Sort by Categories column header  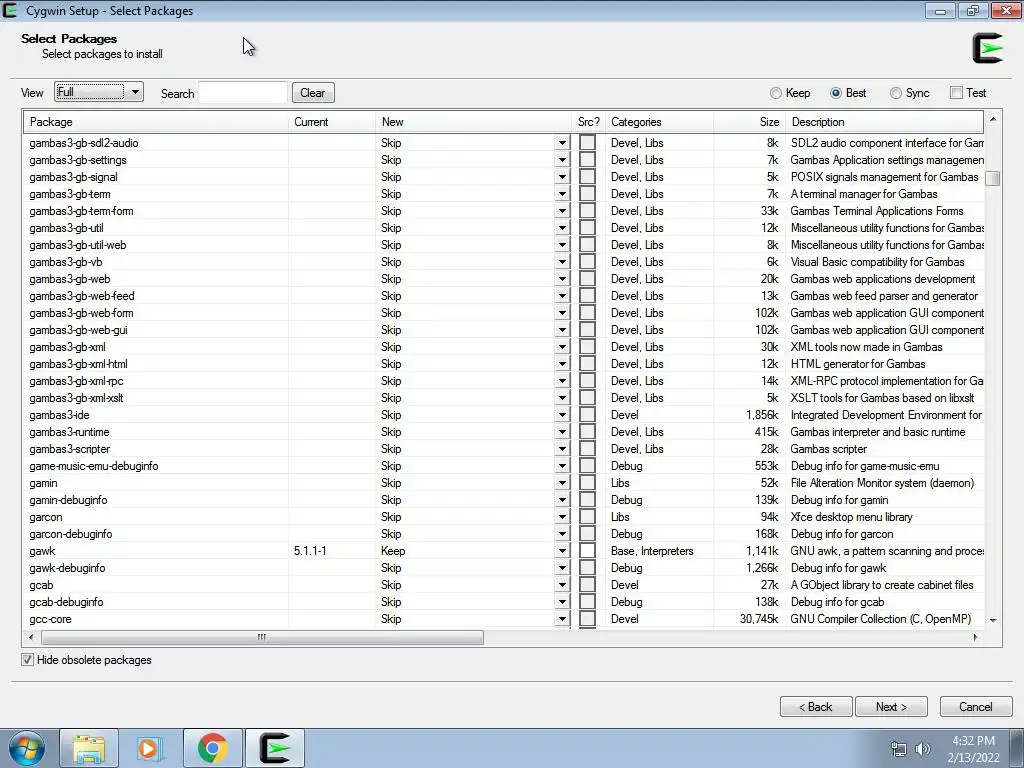click(659, 122)
